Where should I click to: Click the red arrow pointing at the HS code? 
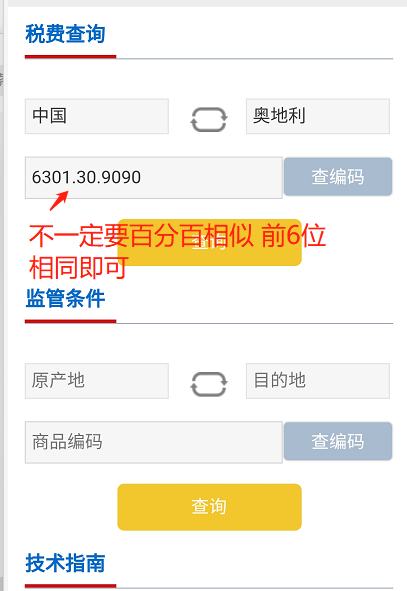(x=59, y=201)
